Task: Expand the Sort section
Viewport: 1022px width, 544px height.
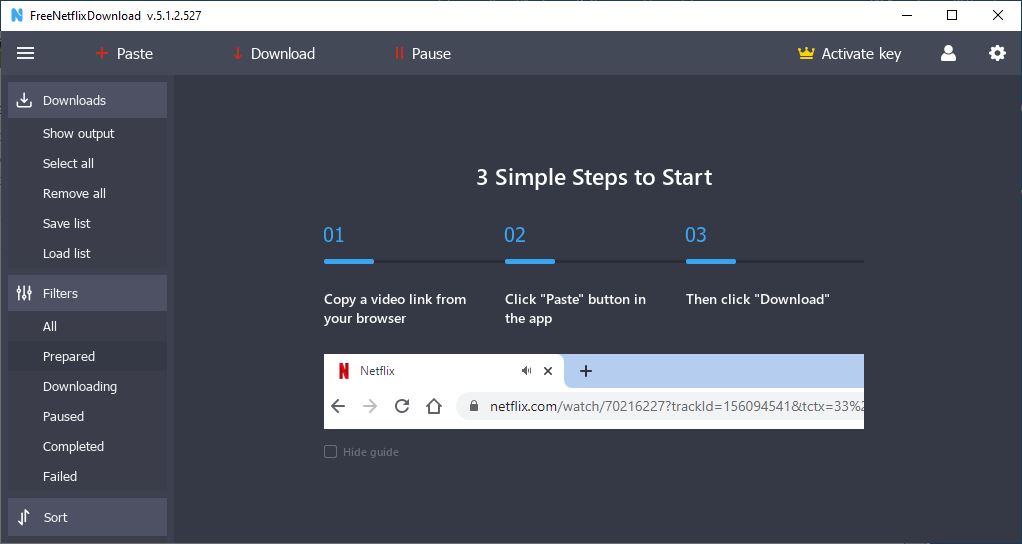Action: tap(87, 517)
